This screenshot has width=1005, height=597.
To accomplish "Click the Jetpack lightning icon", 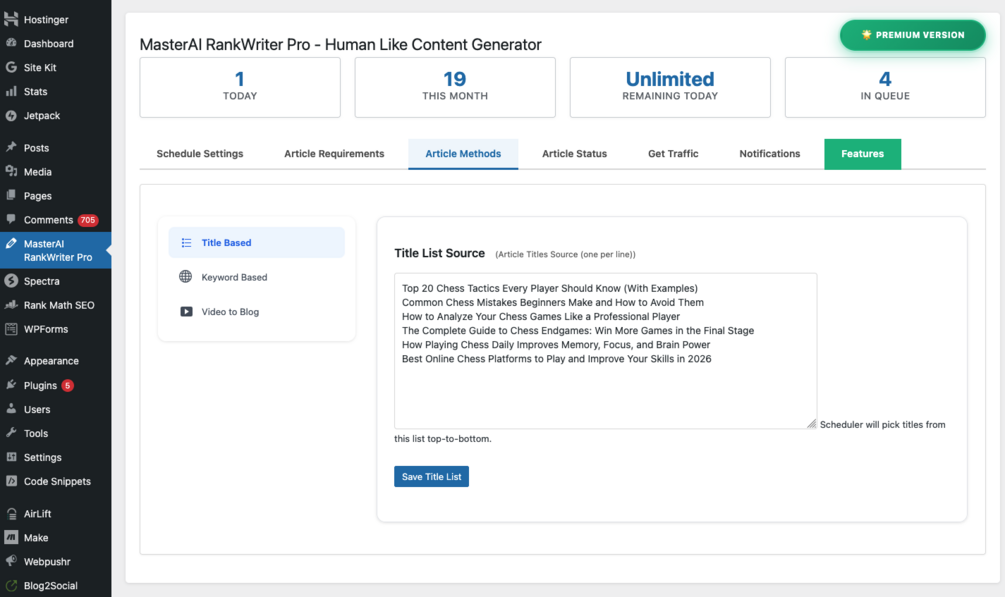I will (11, 116).
